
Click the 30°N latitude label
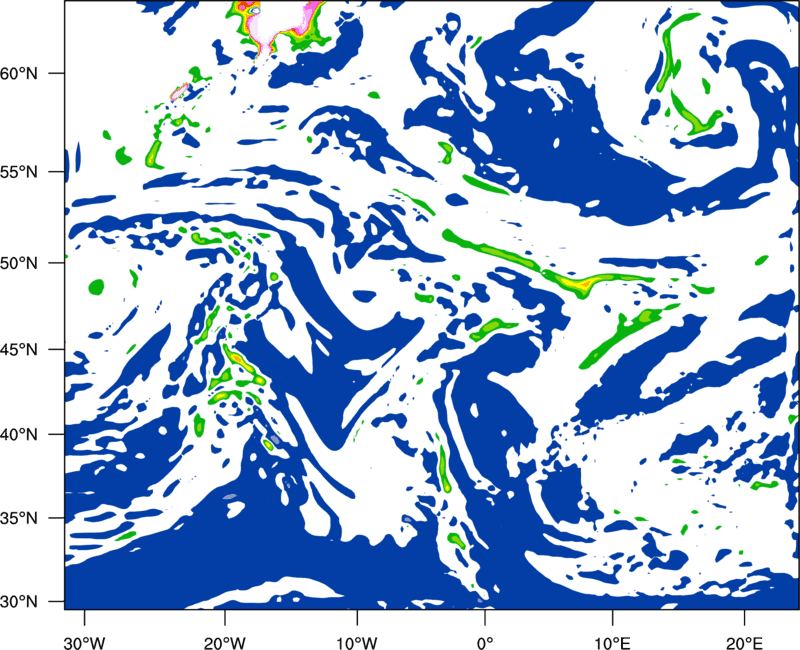(19, 602)
